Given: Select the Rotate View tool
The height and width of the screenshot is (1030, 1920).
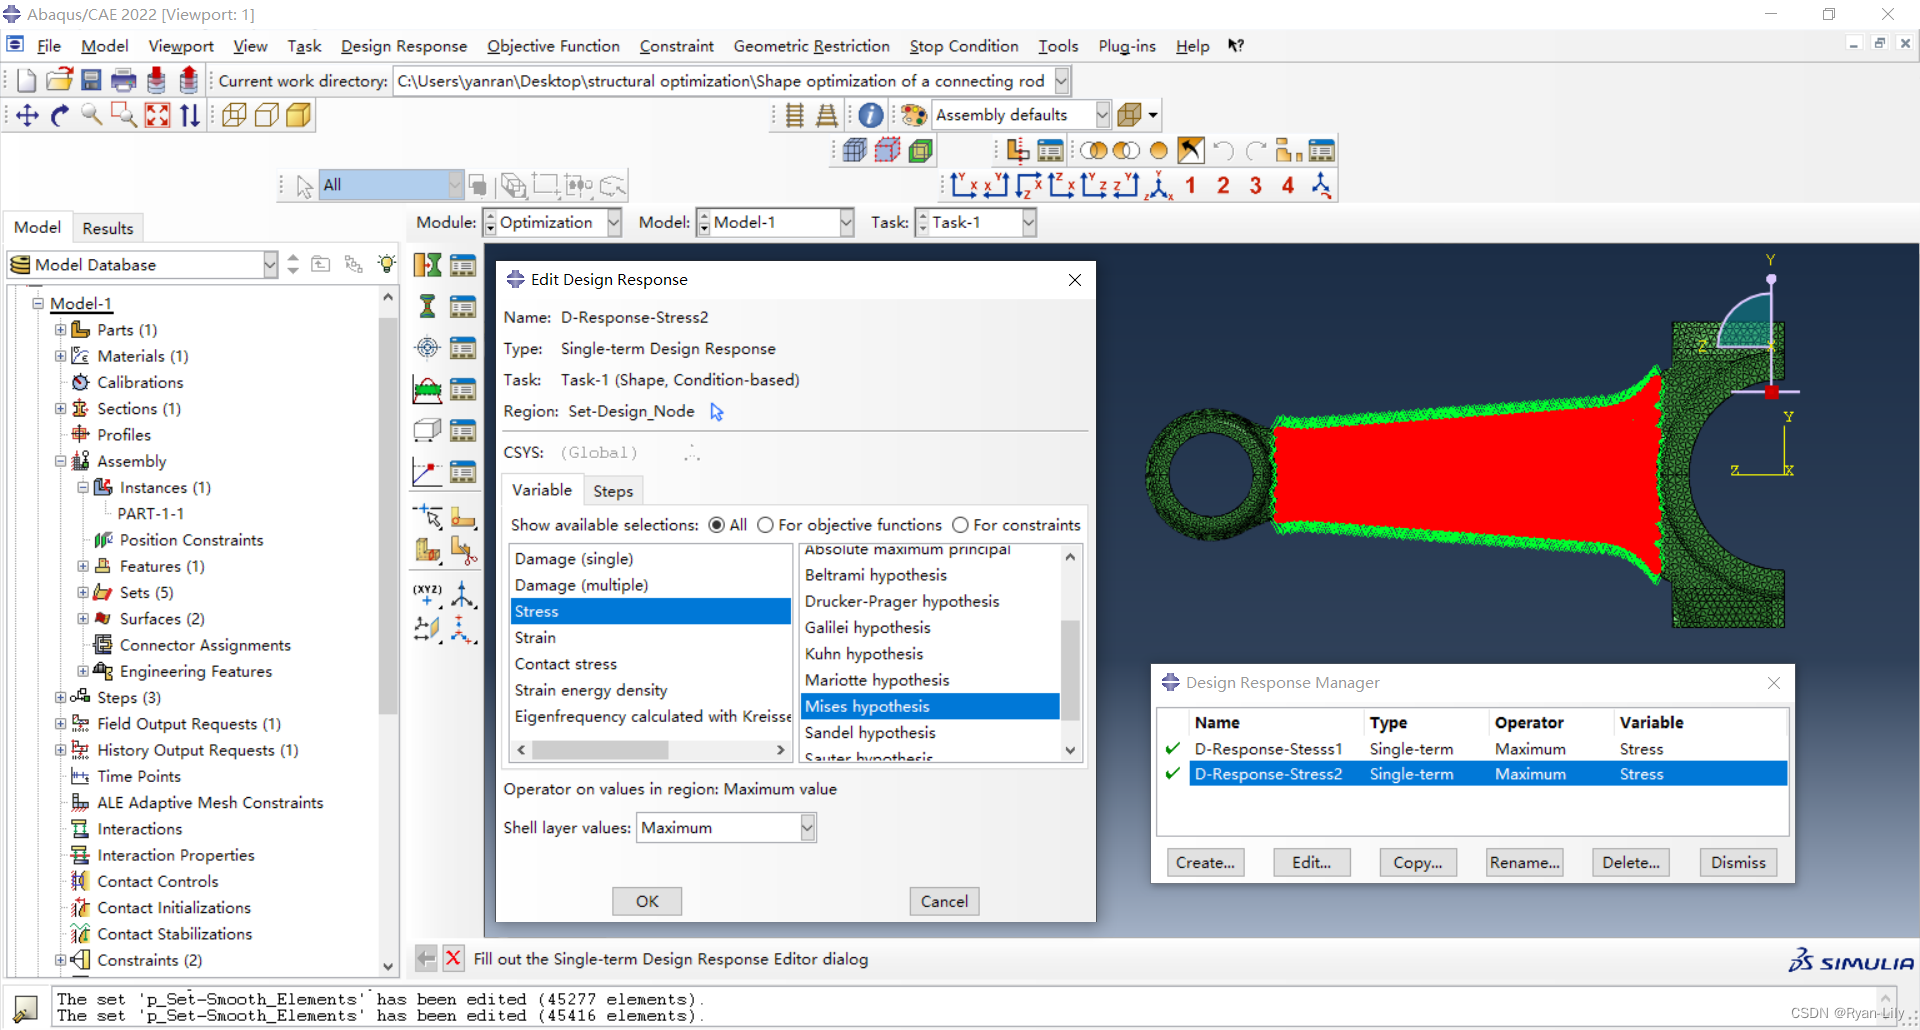Looking at the screenshot, I should pyautogui.click(x=59, y=115).
